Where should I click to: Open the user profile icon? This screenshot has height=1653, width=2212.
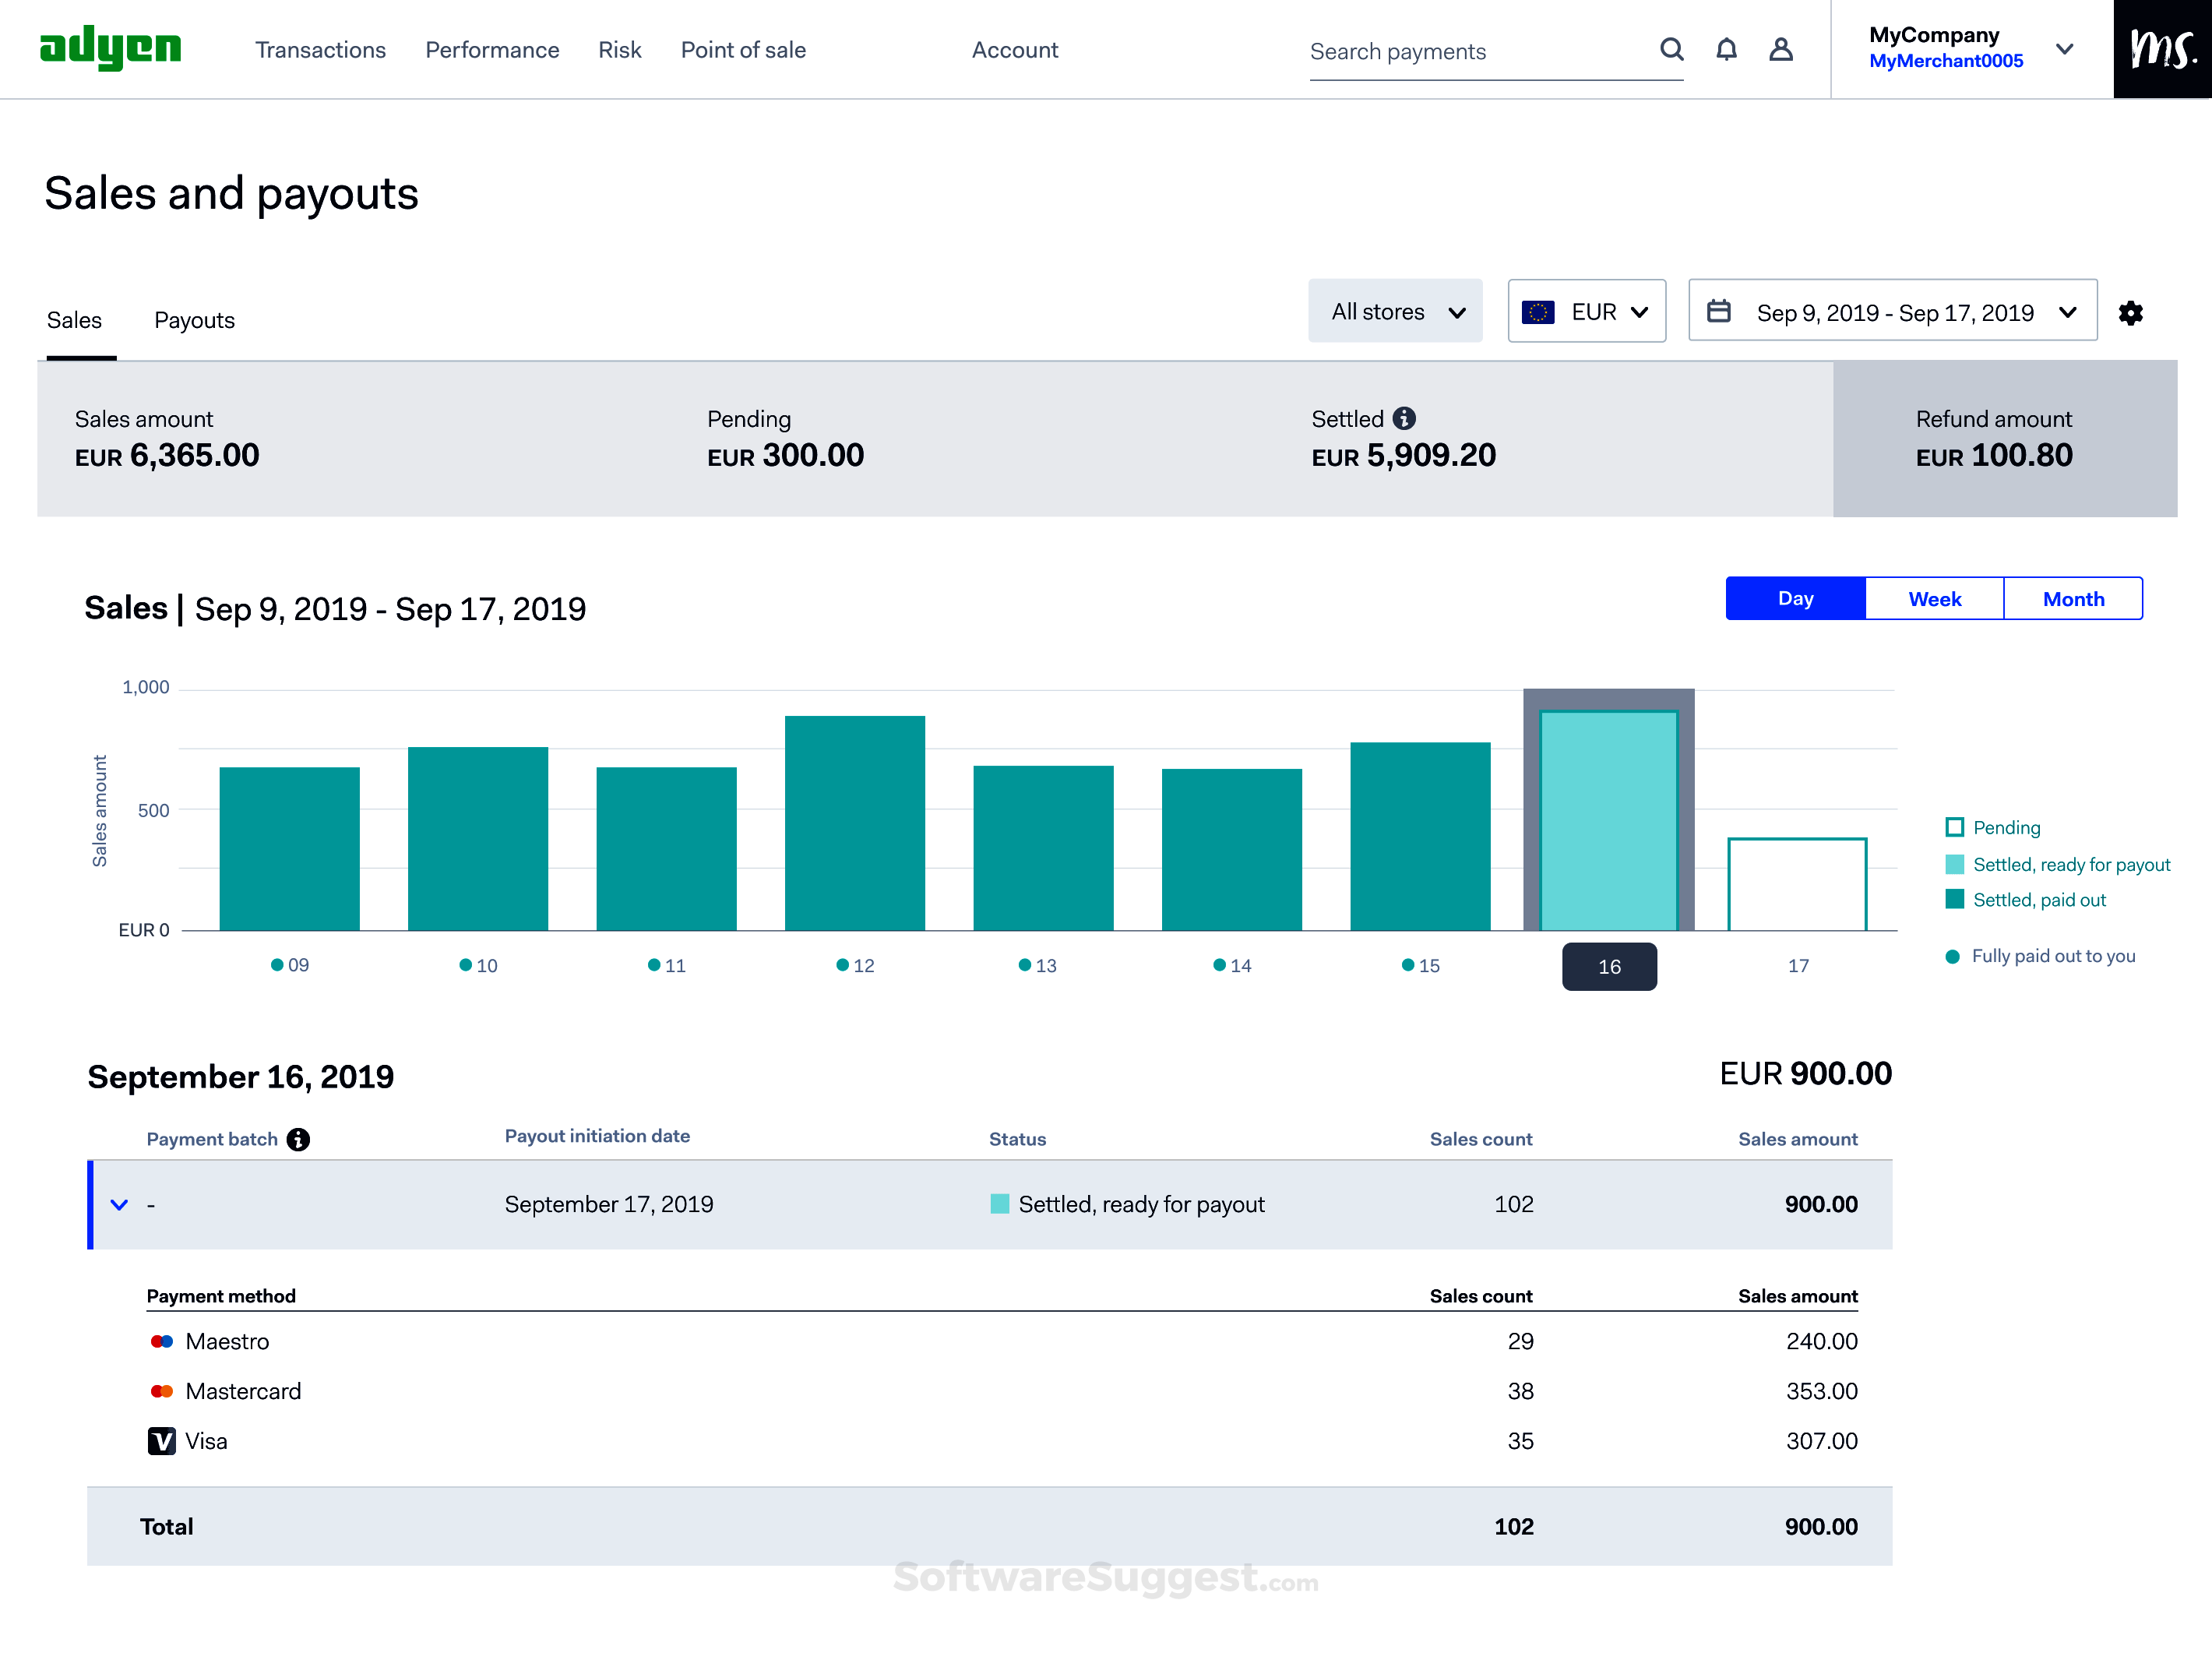click(1781, 49)
